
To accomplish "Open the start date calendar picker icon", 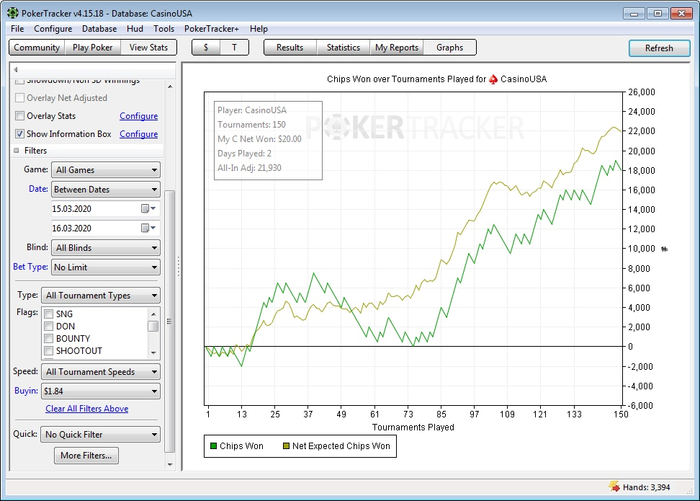I will click(145, 208).
